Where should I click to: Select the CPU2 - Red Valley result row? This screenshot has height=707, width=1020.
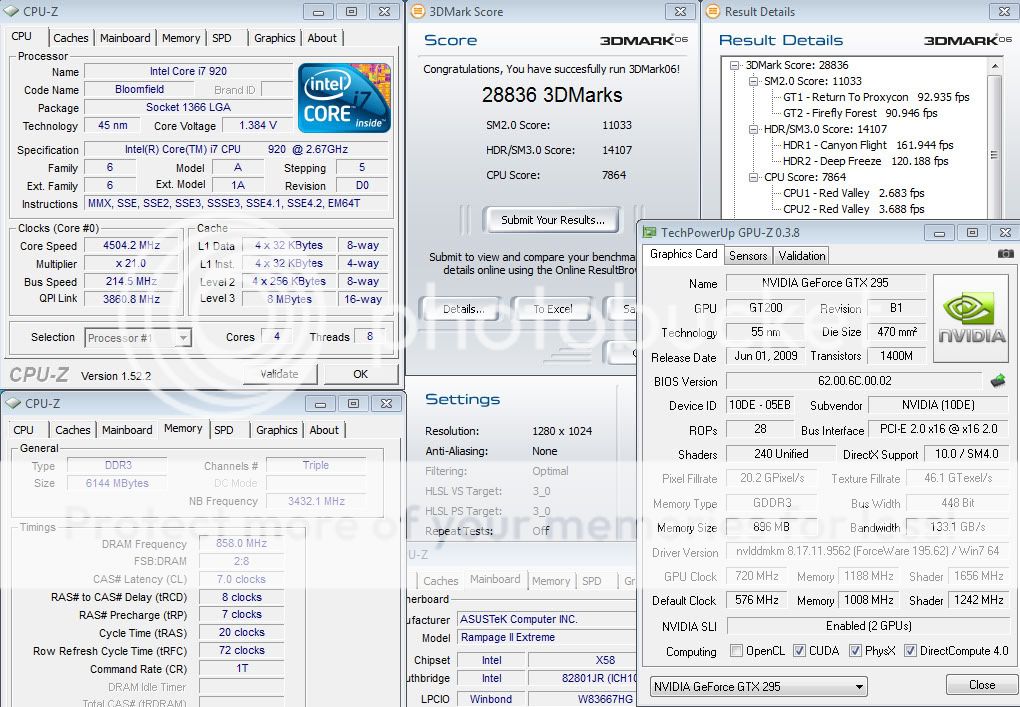pos(853,209)
